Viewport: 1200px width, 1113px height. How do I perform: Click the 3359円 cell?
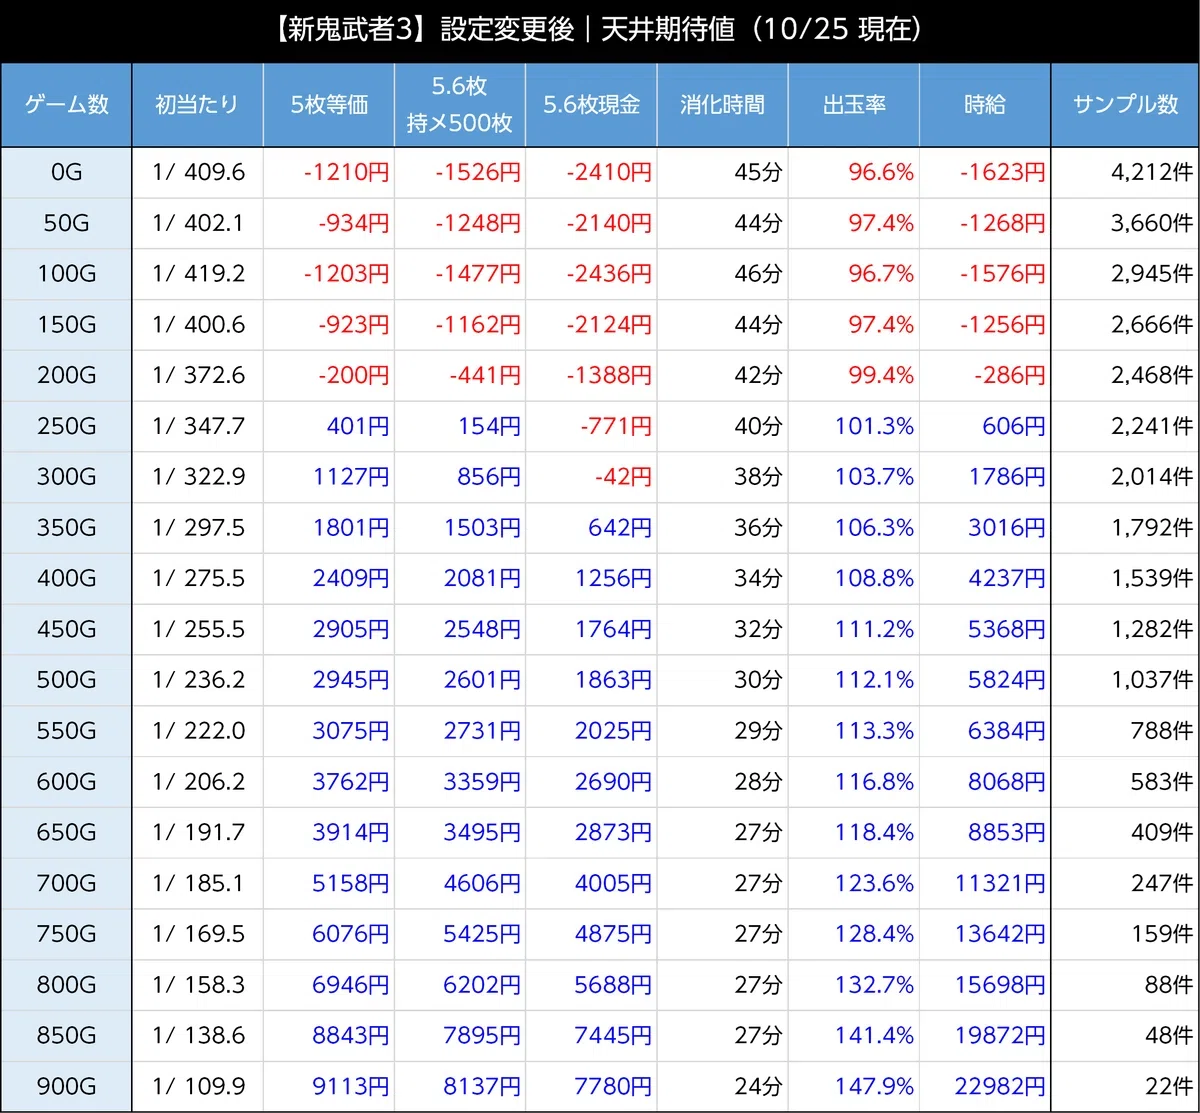coord(460,782)
